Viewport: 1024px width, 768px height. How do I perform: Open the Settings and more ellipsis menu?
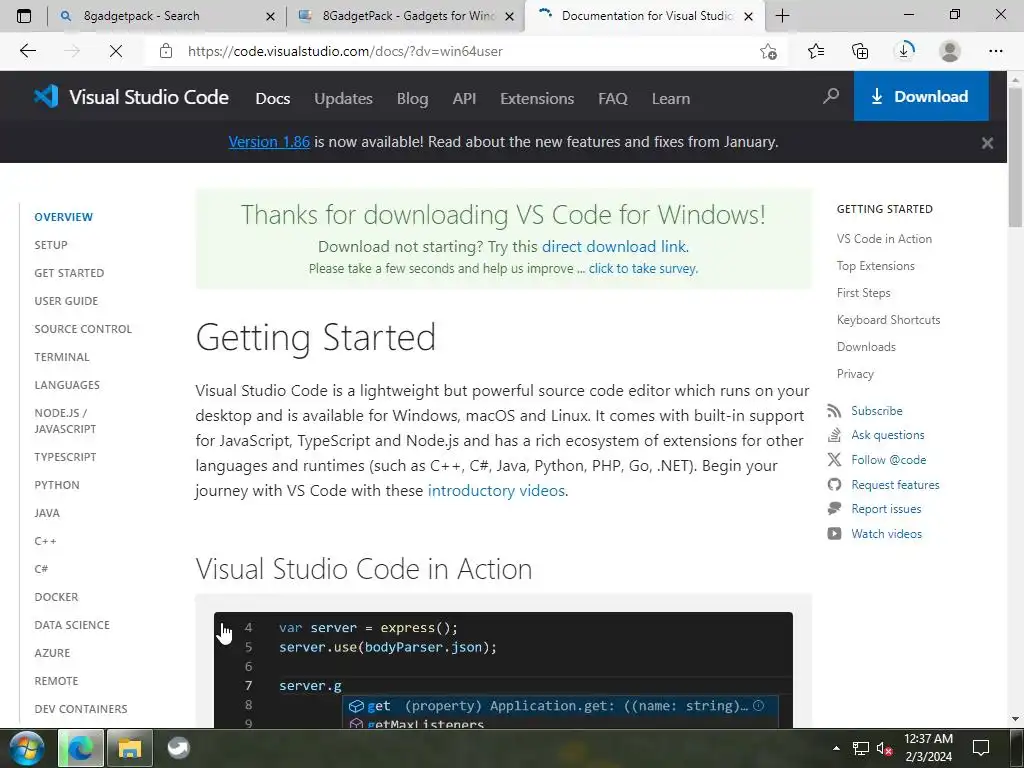[995, 51]
